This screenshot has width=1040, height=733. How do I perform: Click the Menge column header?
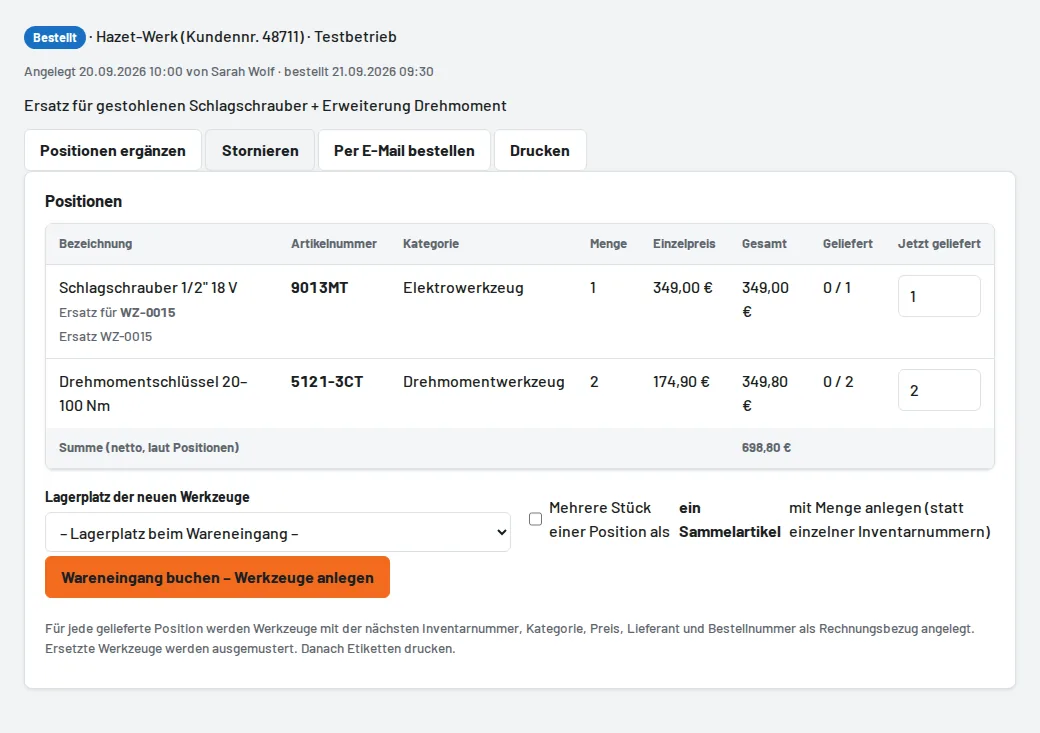pyautogui.click(x=608, y=243)
